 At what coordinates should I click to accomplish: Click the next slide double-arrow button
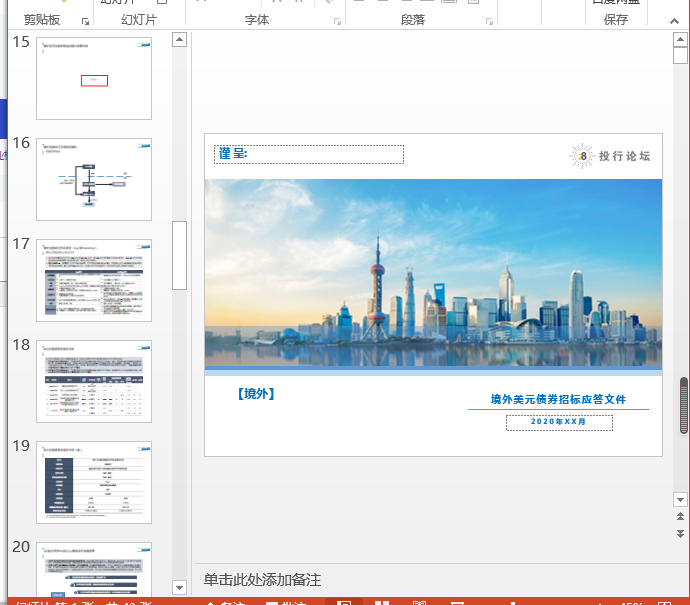click(x=680, y=532)
